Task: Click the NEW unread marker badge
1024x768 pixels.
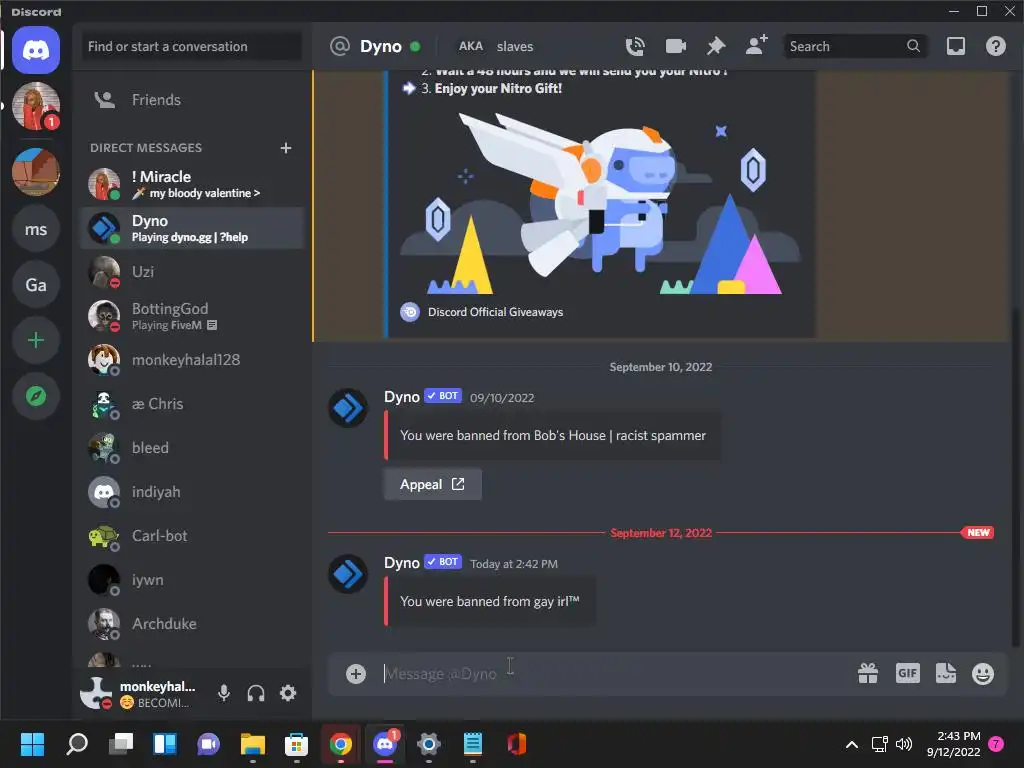Action: [x=977, y=532]
